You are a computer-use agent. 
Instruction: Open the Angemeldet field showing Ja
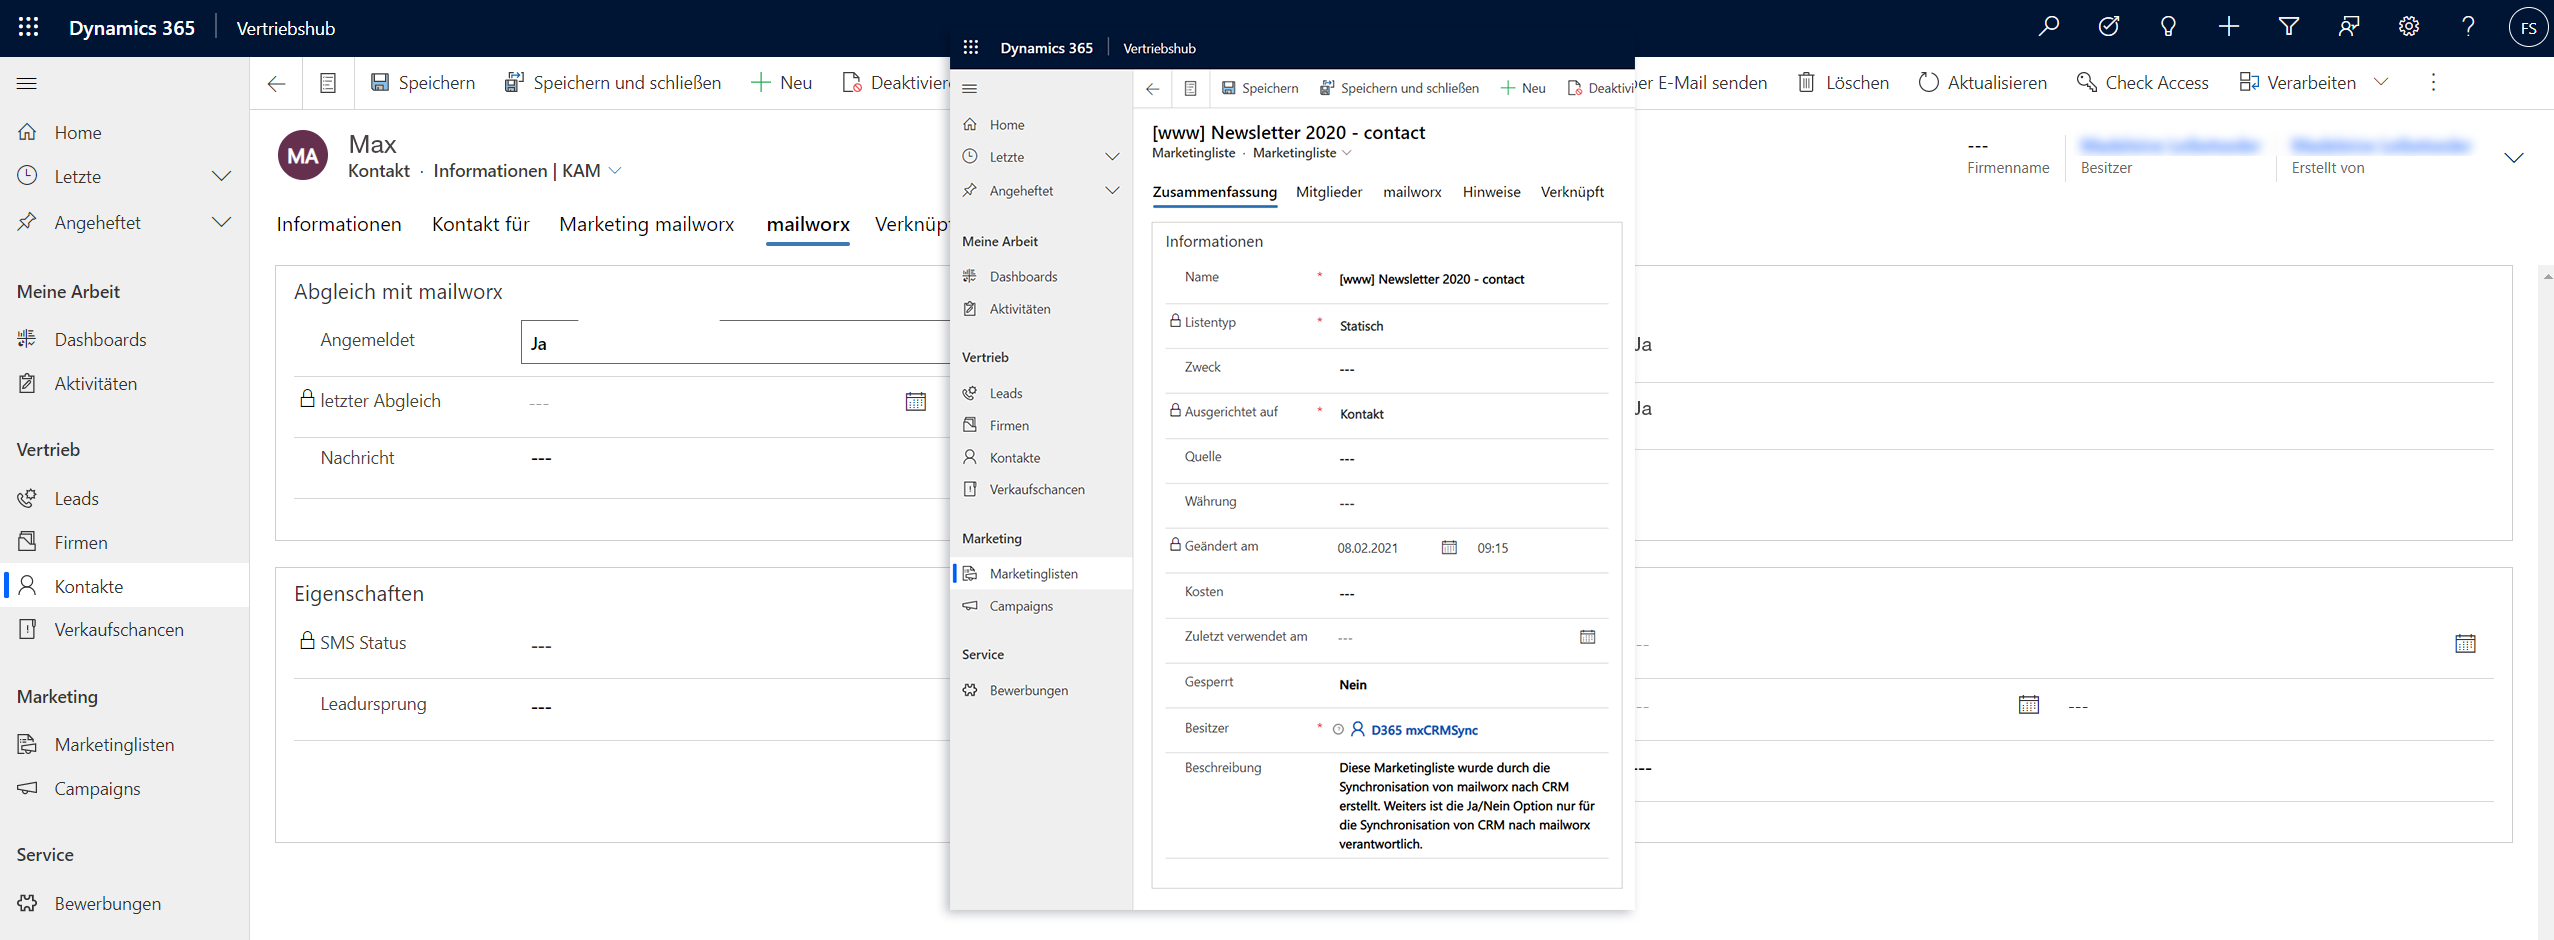[x=735, y=343]
